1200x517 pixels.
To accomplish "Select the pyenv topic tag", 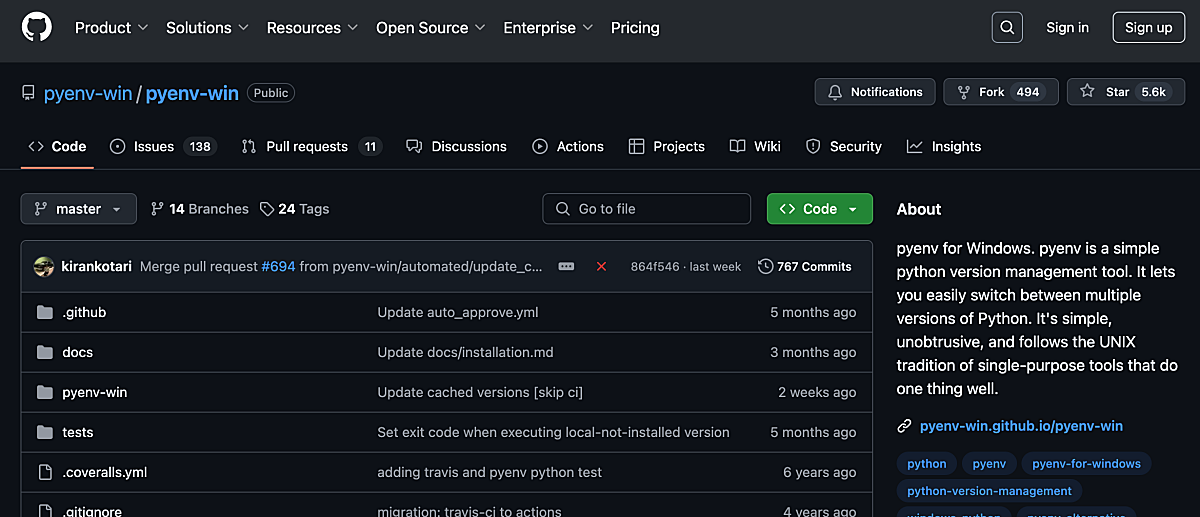I will pos(990,464).
